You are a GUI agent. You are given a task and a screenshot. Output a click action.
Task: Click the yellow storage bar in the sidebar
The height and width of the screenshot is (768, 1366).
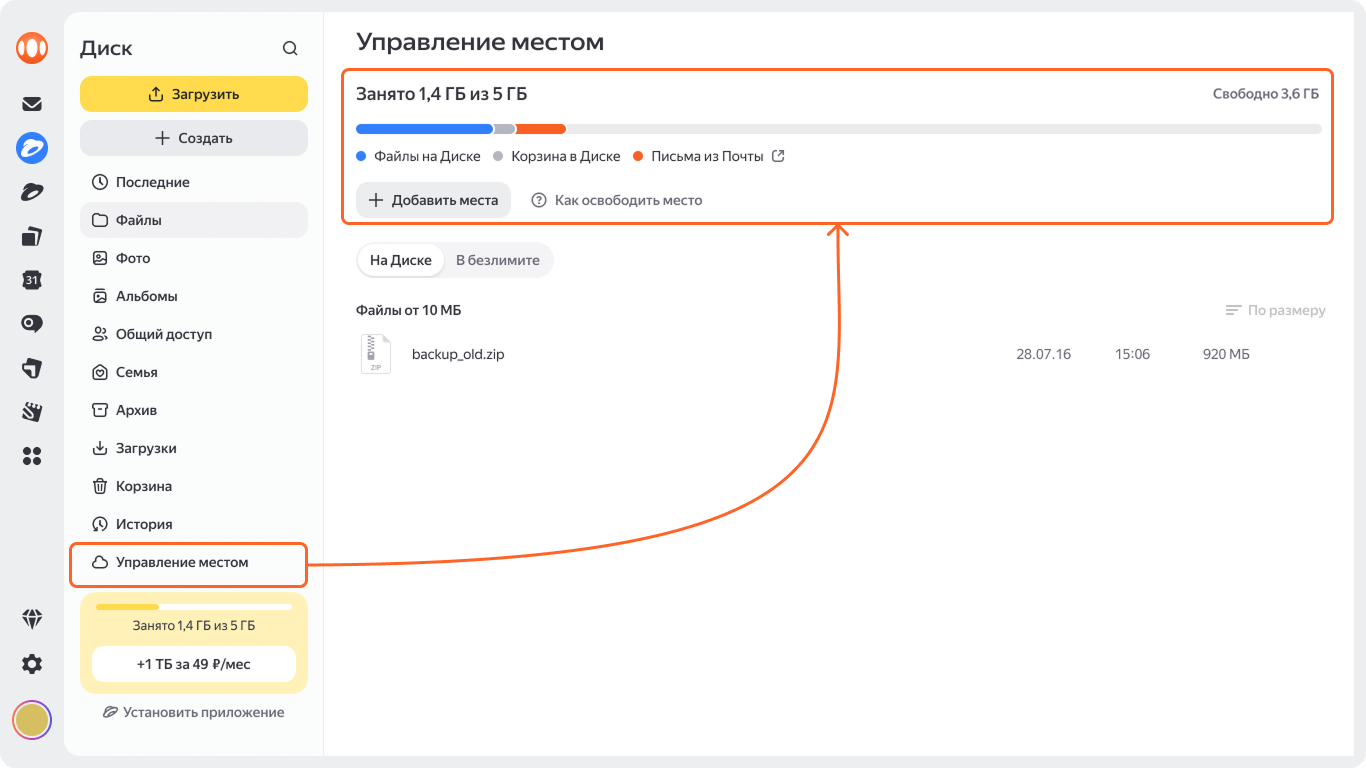point(194,607)
